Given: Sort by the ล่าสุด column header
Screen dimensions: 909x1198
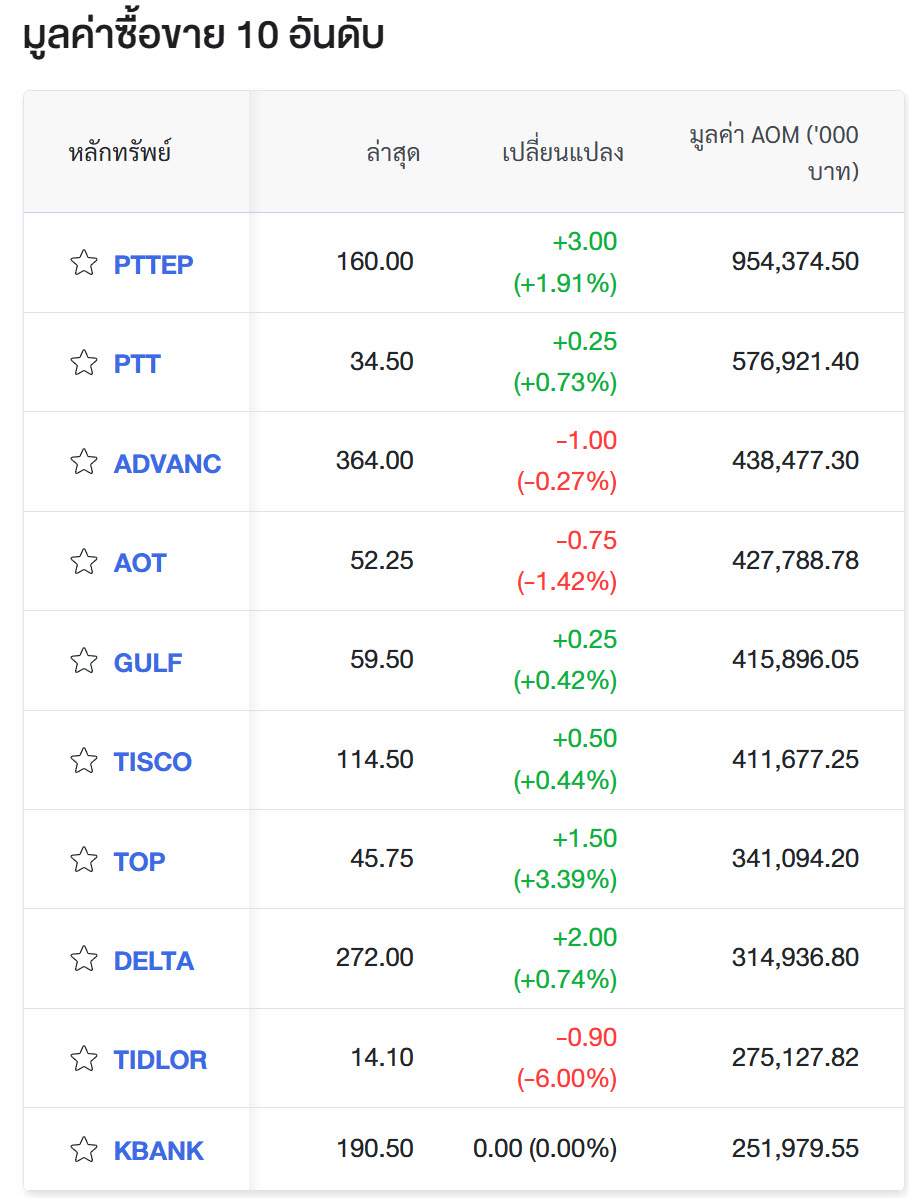Looking at the screenshot, I should point(392,153).
